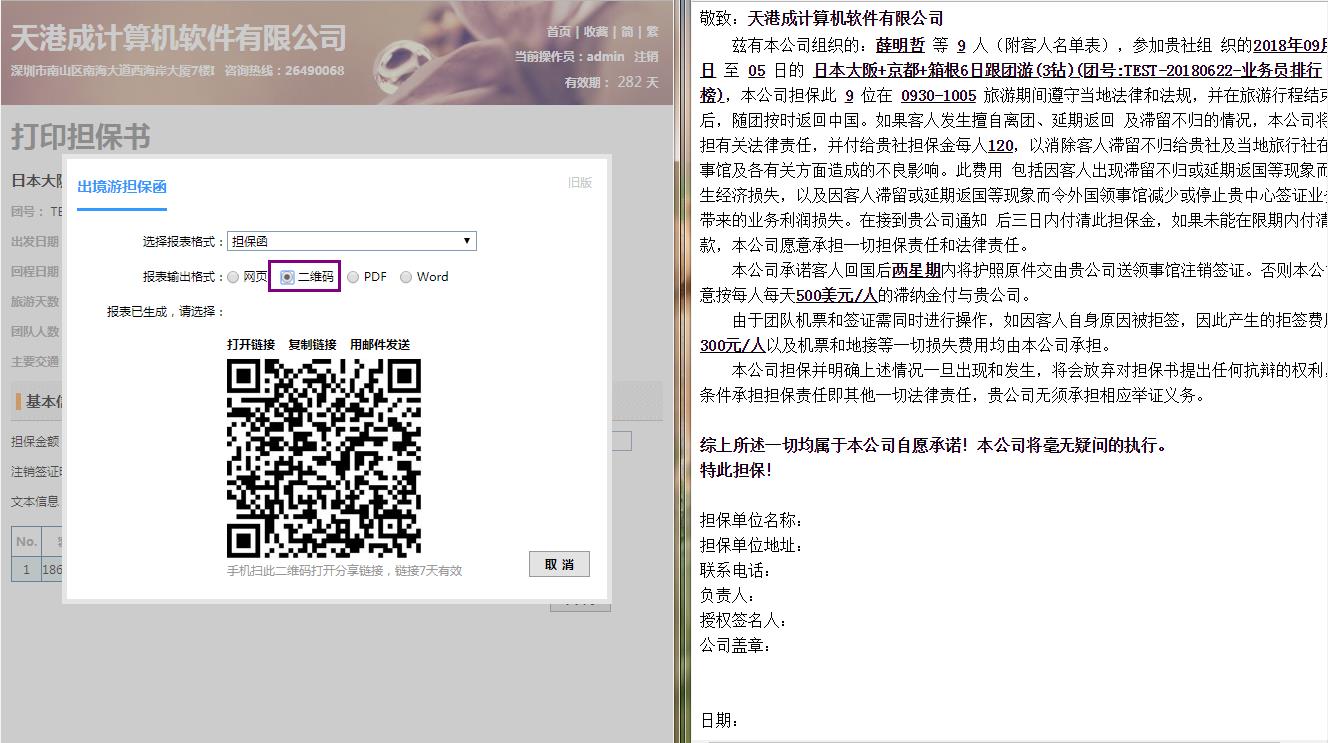Screen dimensions: 1328x743
Task: Click the generated QR code image
Action: [x=324, y=458]
